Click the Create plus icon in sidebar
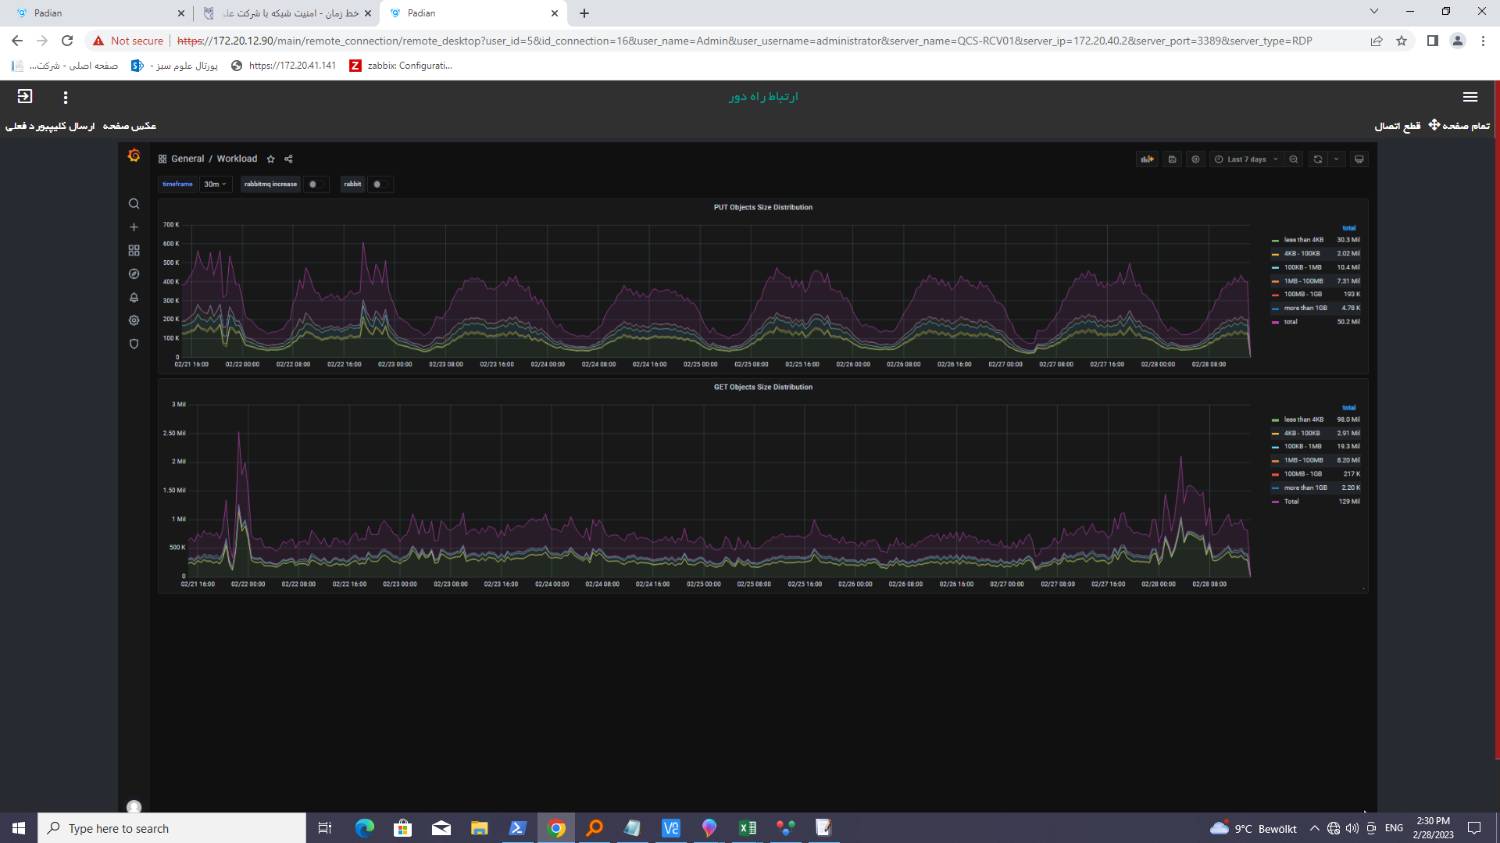The height and width of the screenshot is (843, 1500). (134, 227)
